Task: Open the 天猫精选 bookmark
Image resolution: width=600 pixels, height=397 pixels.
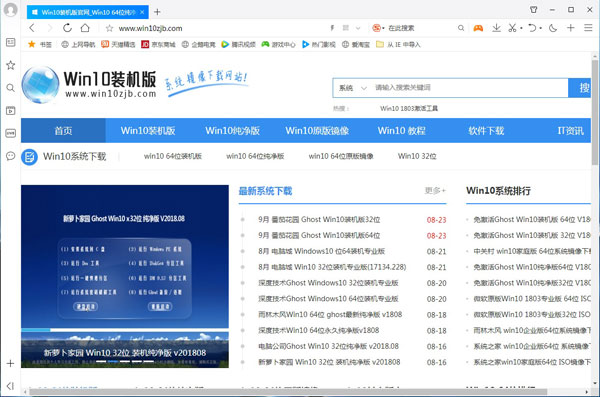Action: [x=118, y=44]
